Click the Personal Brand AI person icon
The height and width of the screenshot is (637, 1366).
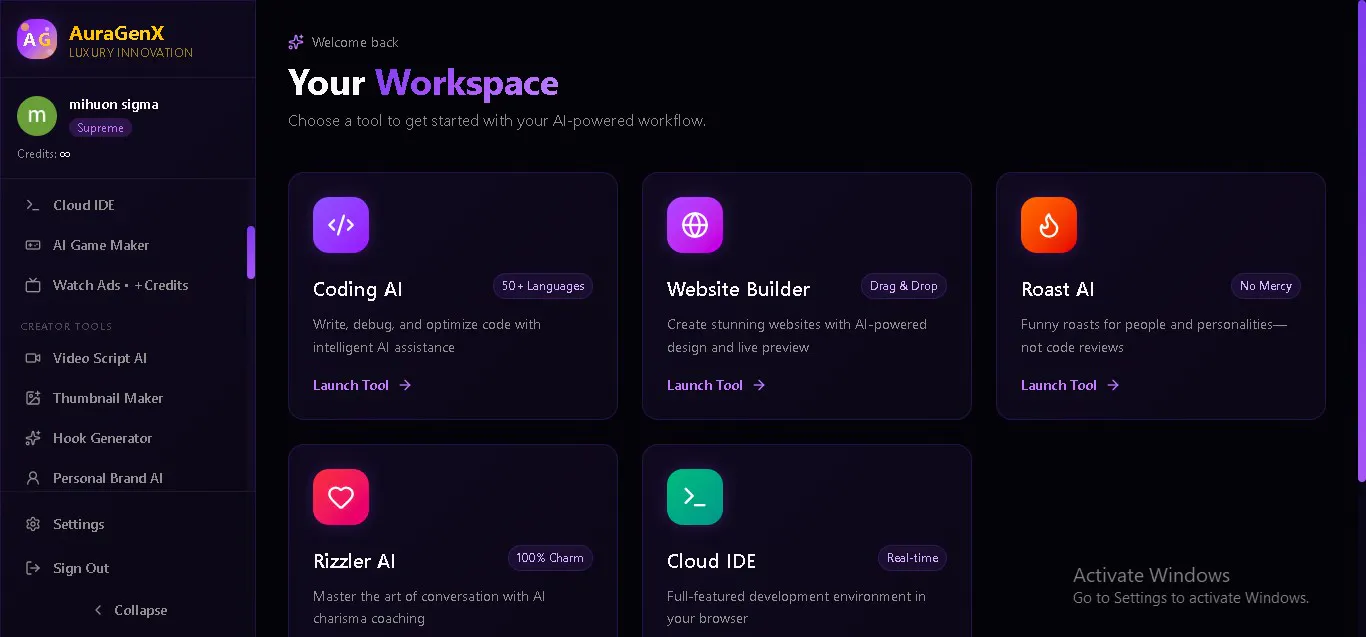click(33, 478)
